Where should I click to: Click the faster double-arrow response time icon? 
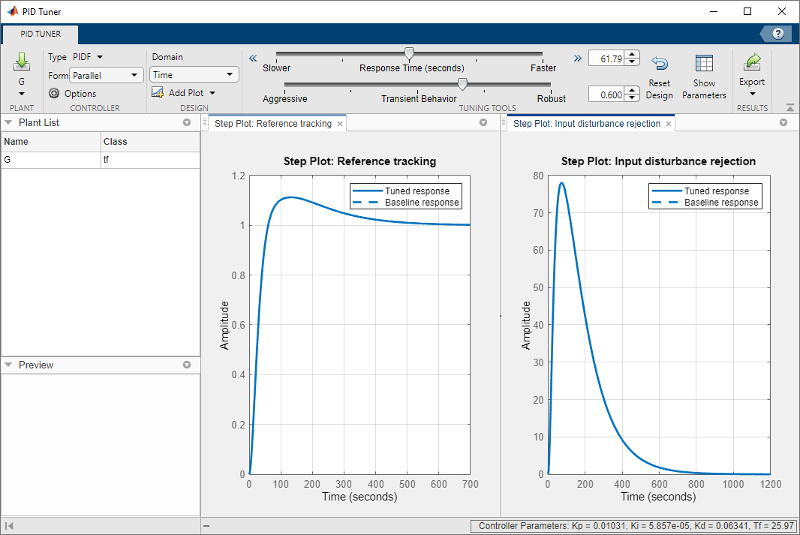(x=576, y=58)
